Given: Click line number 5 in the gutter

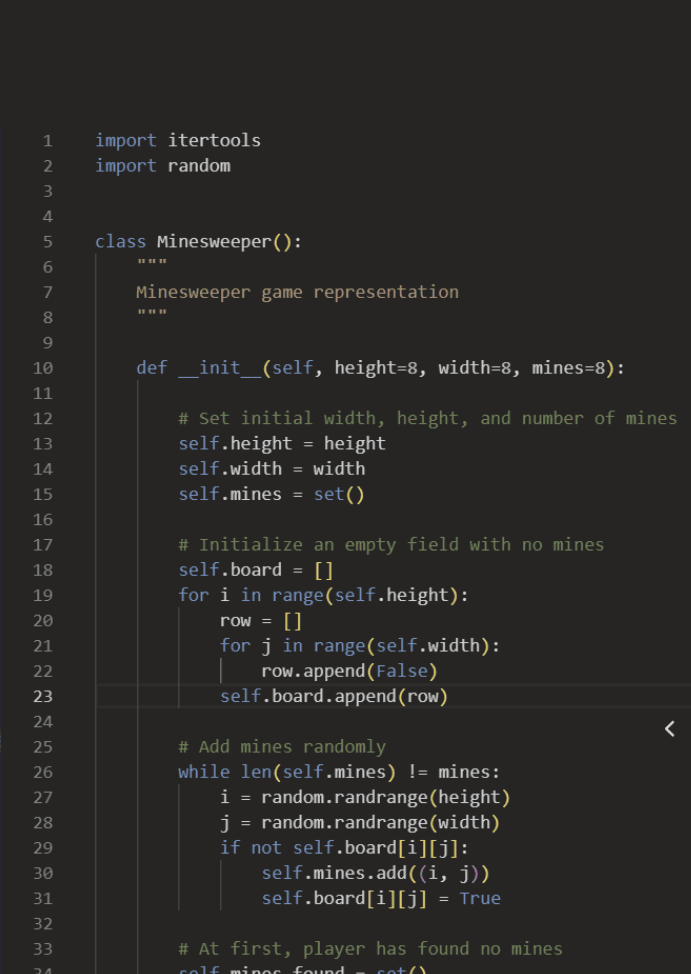Looking at the screenshot, I should [48, 242].
